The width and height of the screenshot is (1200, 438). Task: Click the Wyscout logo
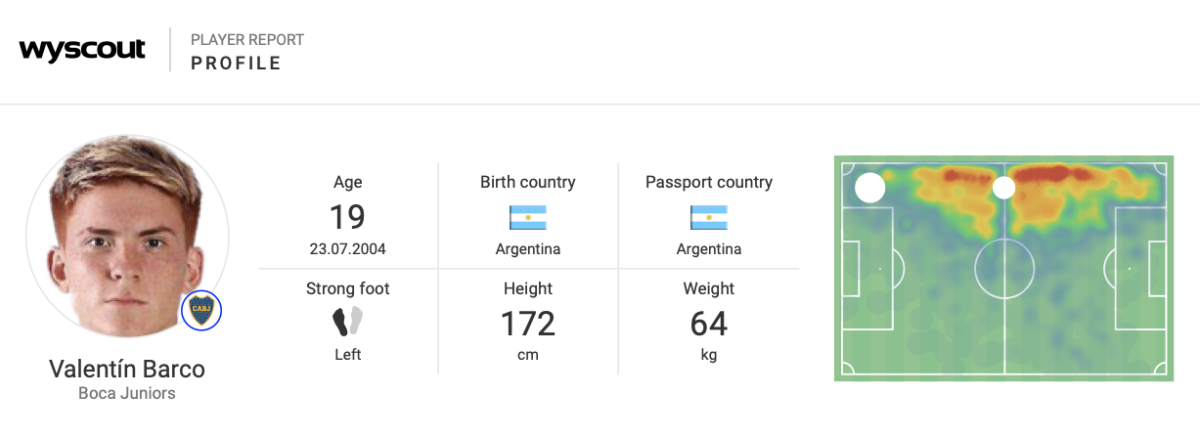(82, 50)
